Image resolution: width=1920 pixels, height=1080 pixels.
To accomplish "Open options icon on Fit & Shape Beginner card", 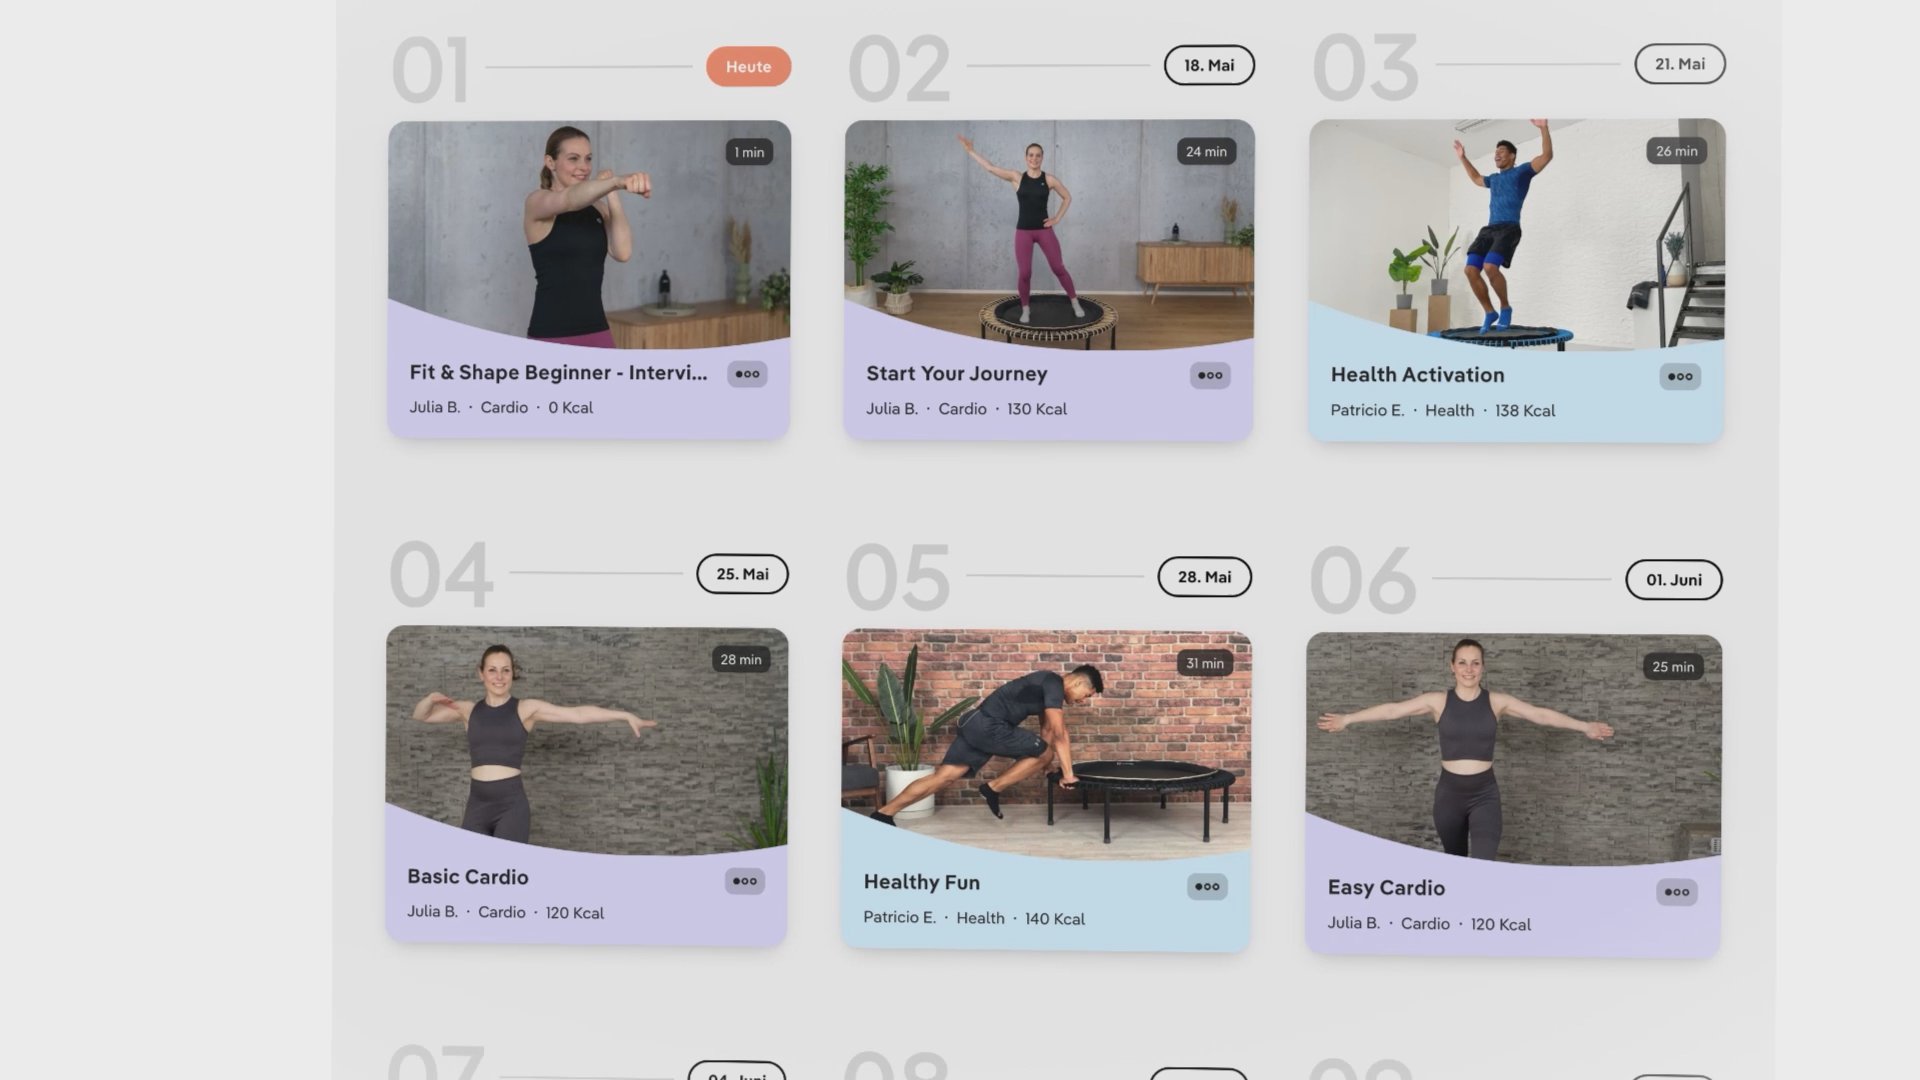I will point(747,374).
